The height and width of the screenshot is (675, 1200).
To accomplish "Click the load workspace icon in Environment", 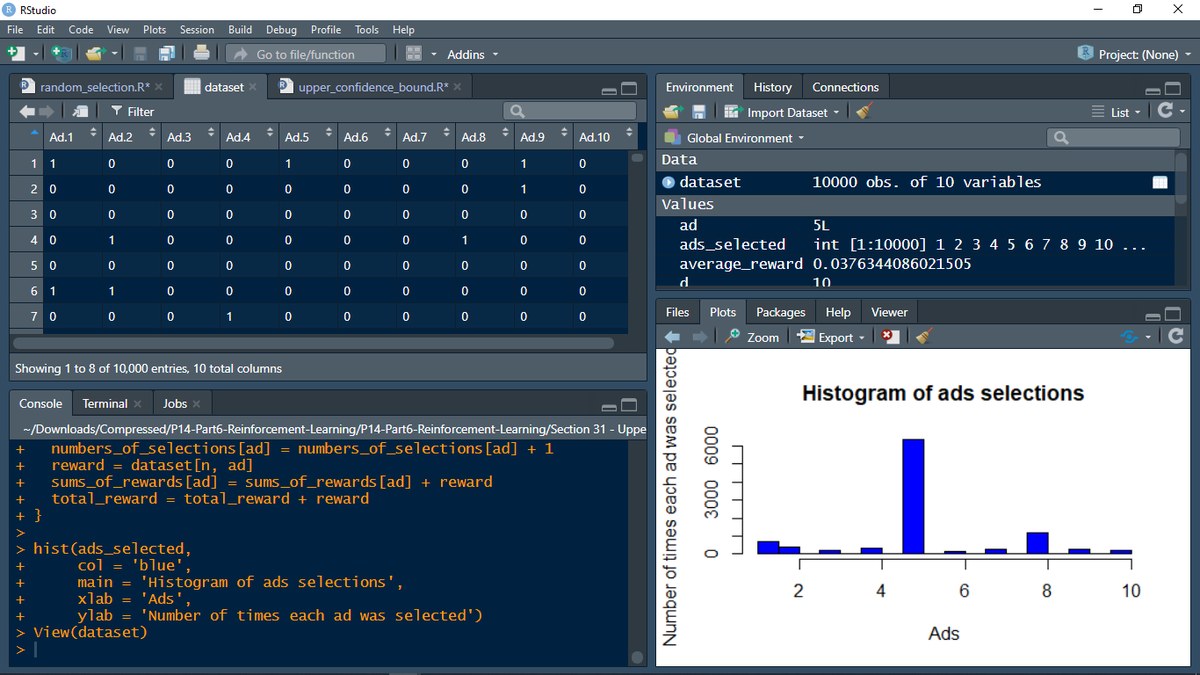I will (x=674, y=112).
